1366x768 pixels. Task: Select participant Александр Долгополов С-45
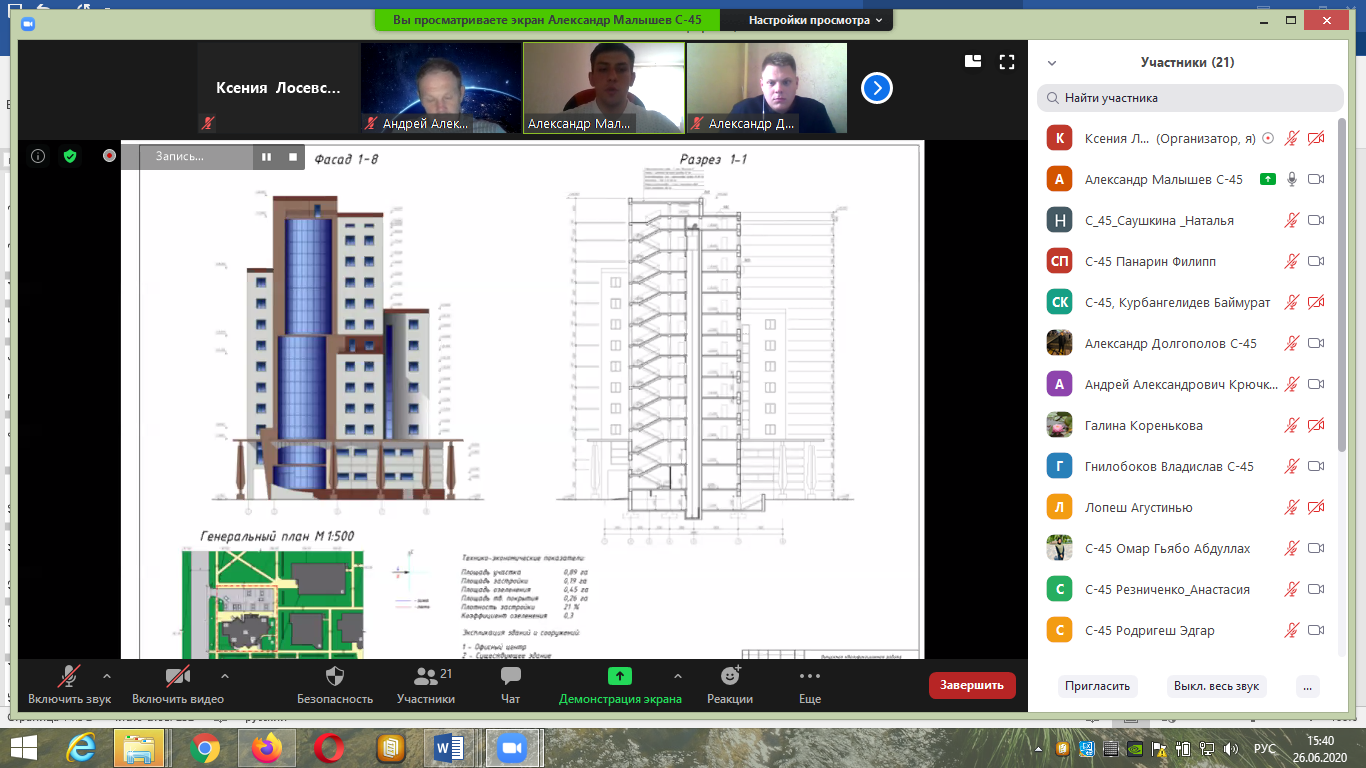click(x=1189, y=343)
